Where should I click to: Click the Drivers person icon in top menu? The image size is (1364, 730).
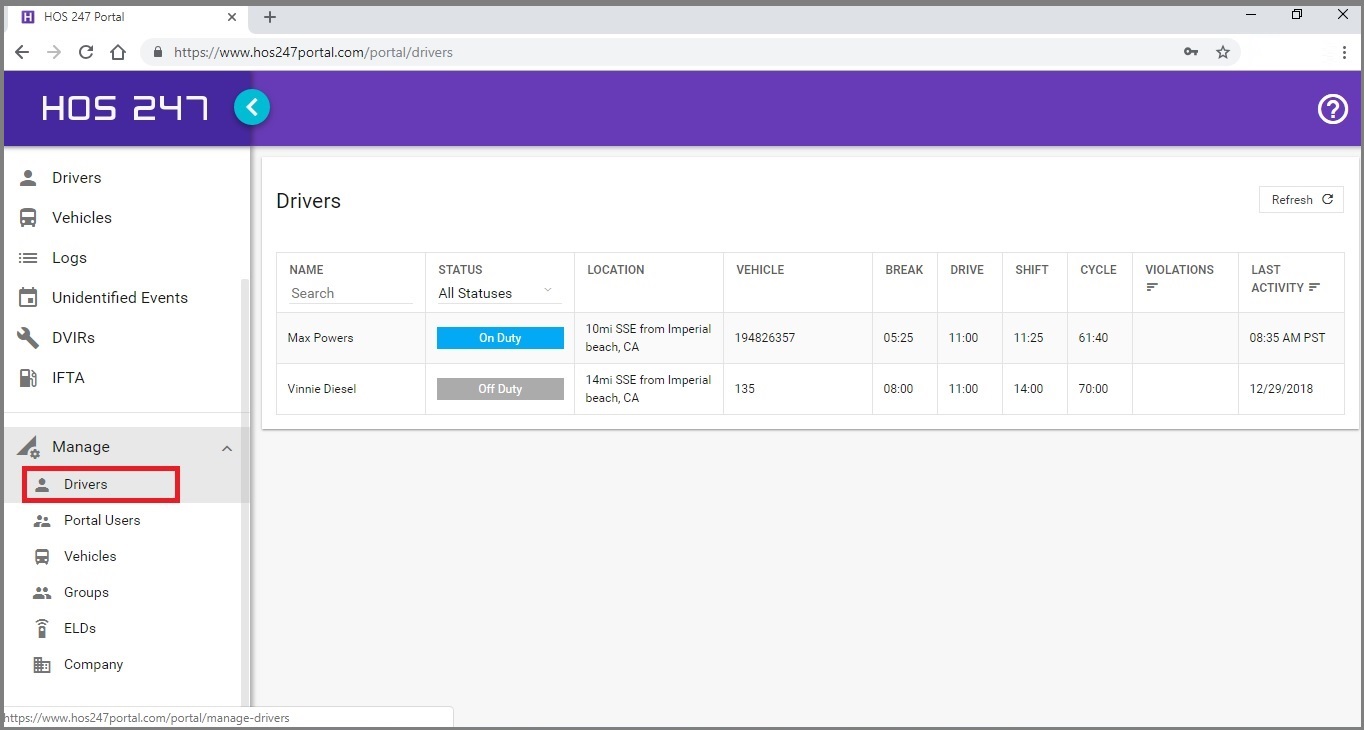coord(29,178)
